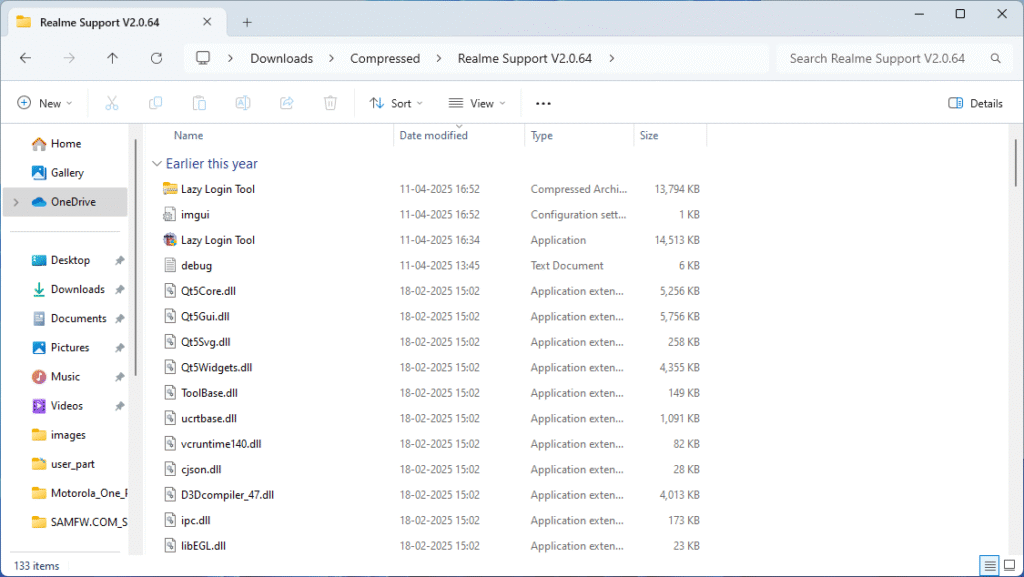Screen dimensions: 1024x577
Task: Sort by Size column header
Action: [x=649, y=136]
